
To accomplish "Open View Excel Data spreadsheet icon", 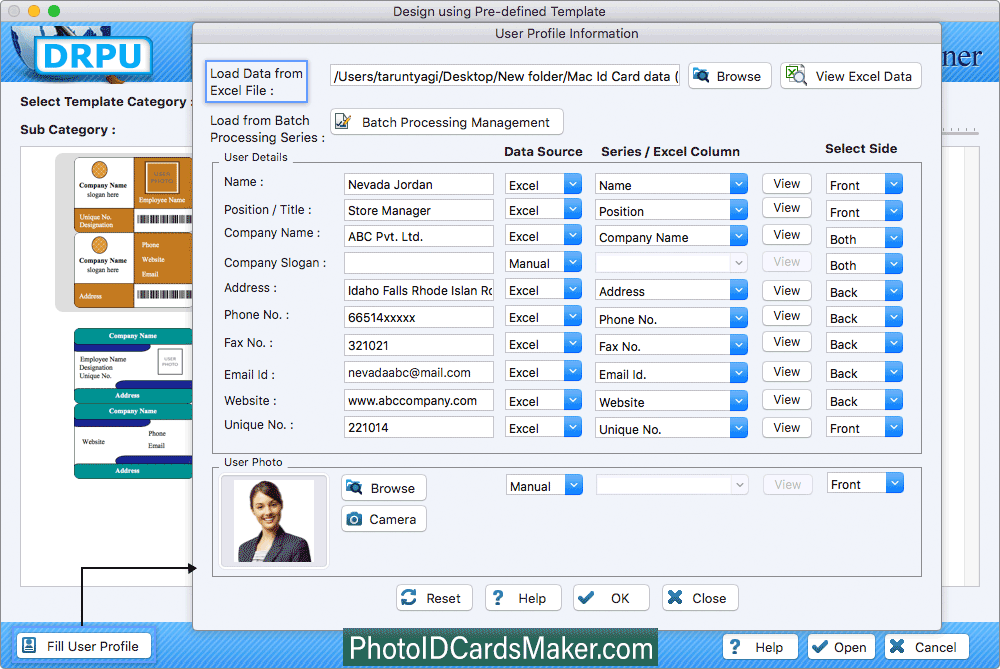I will coord(797,76).
